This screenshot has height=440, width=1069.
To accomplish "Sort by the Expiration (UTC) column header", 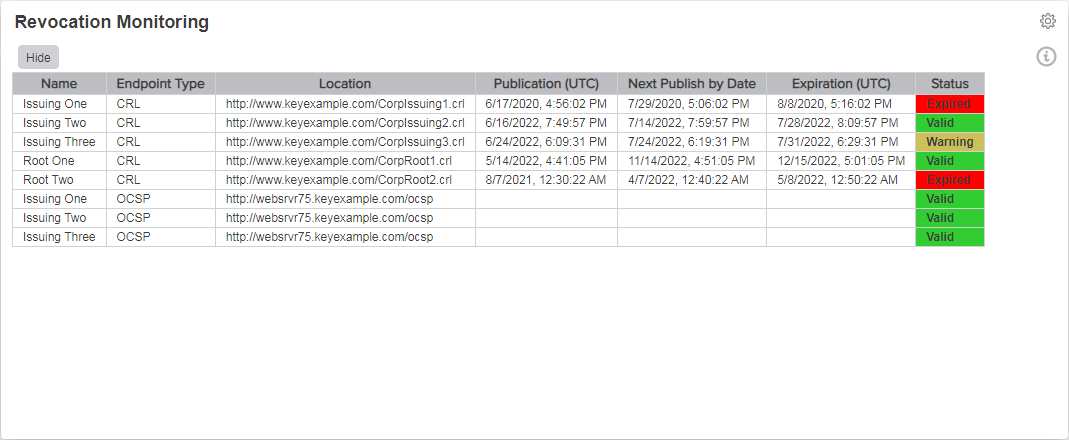I will pos(841,84).
